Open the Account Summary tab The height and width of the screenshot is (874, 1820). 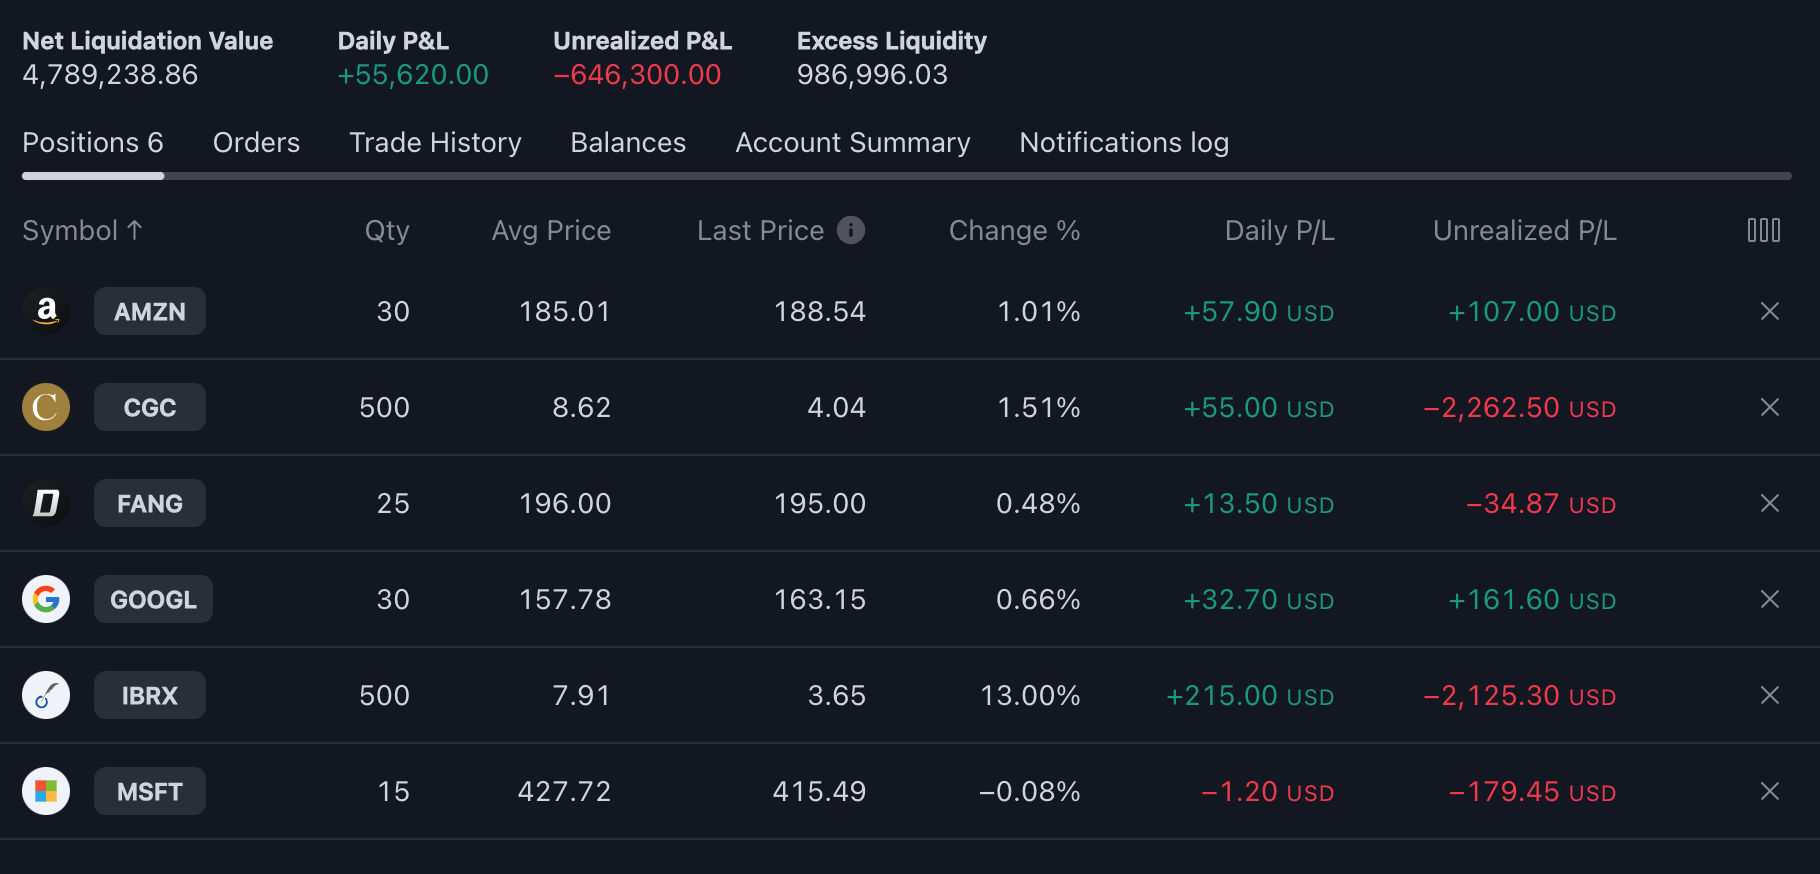point(852,143)
